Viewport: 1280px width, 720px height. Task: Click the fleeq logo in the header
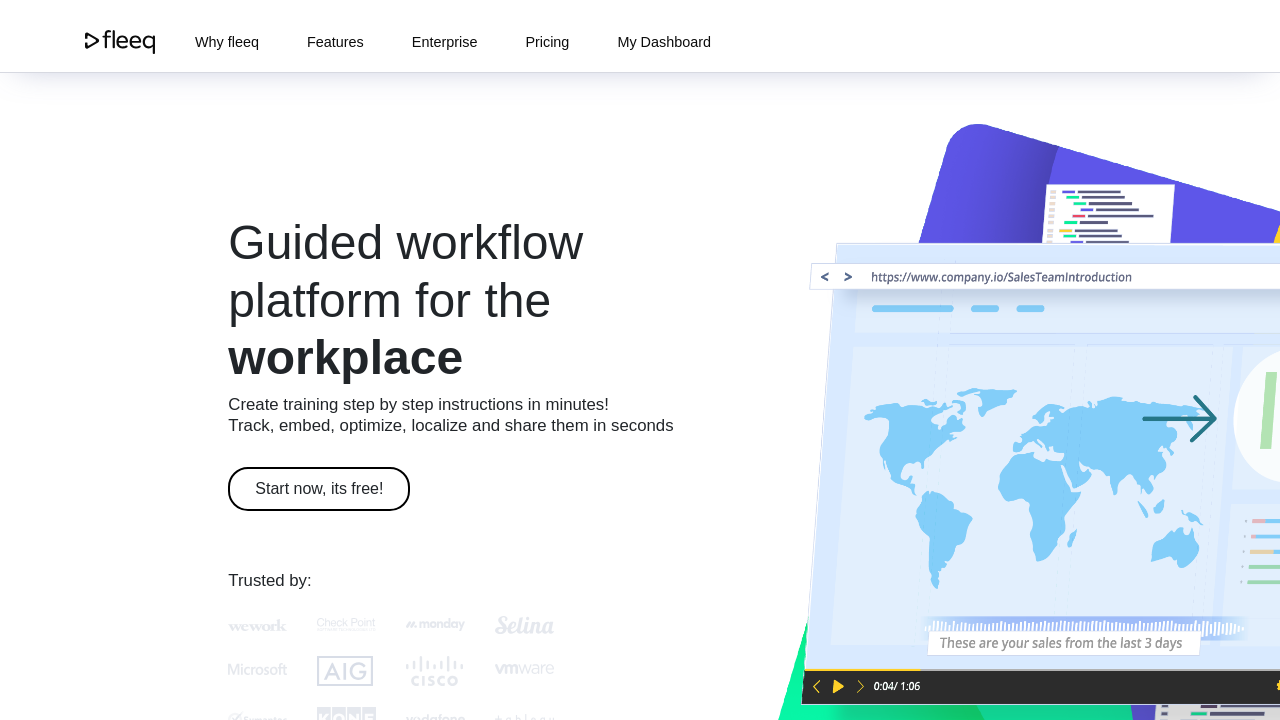pyautogui.click(x=120, y=42)
